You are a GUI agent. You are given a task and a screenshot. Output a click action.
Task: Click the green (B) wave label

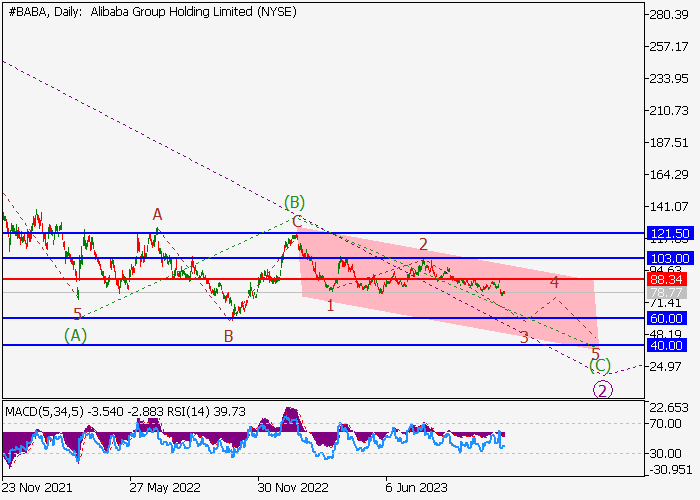point(295,202)
